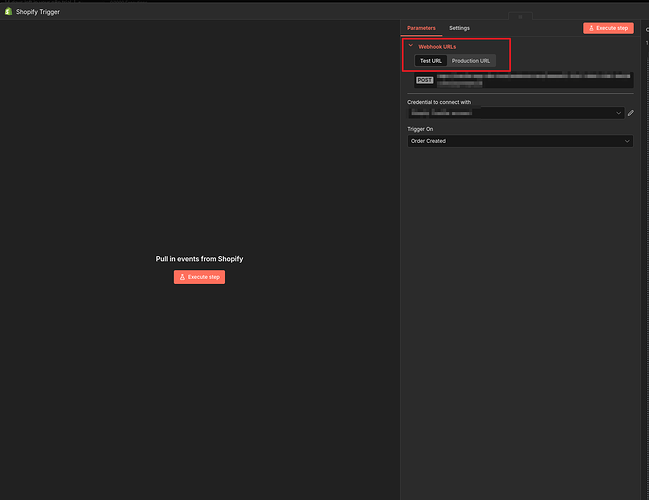Screen dimensions: 649x500
Task: Open the Parameters tab
Action: pos(421,28)
